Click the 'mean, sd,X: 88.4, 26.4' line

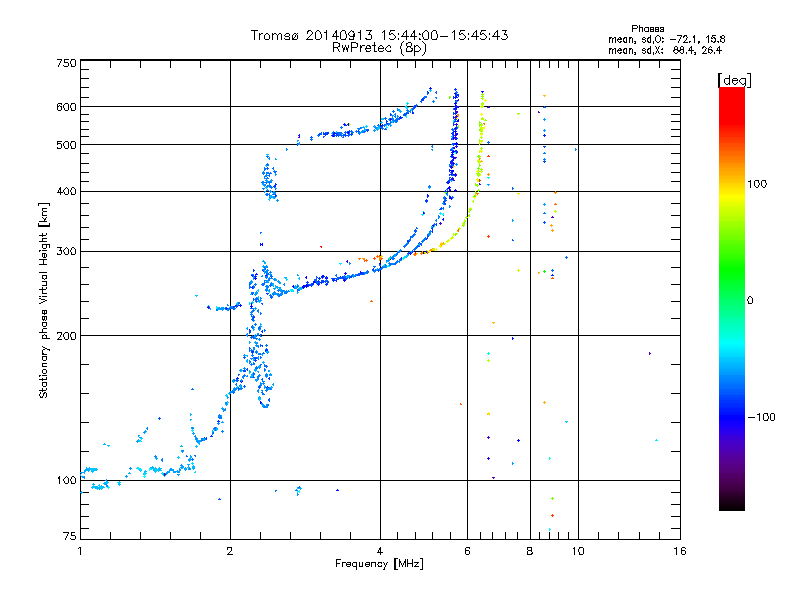665,50
